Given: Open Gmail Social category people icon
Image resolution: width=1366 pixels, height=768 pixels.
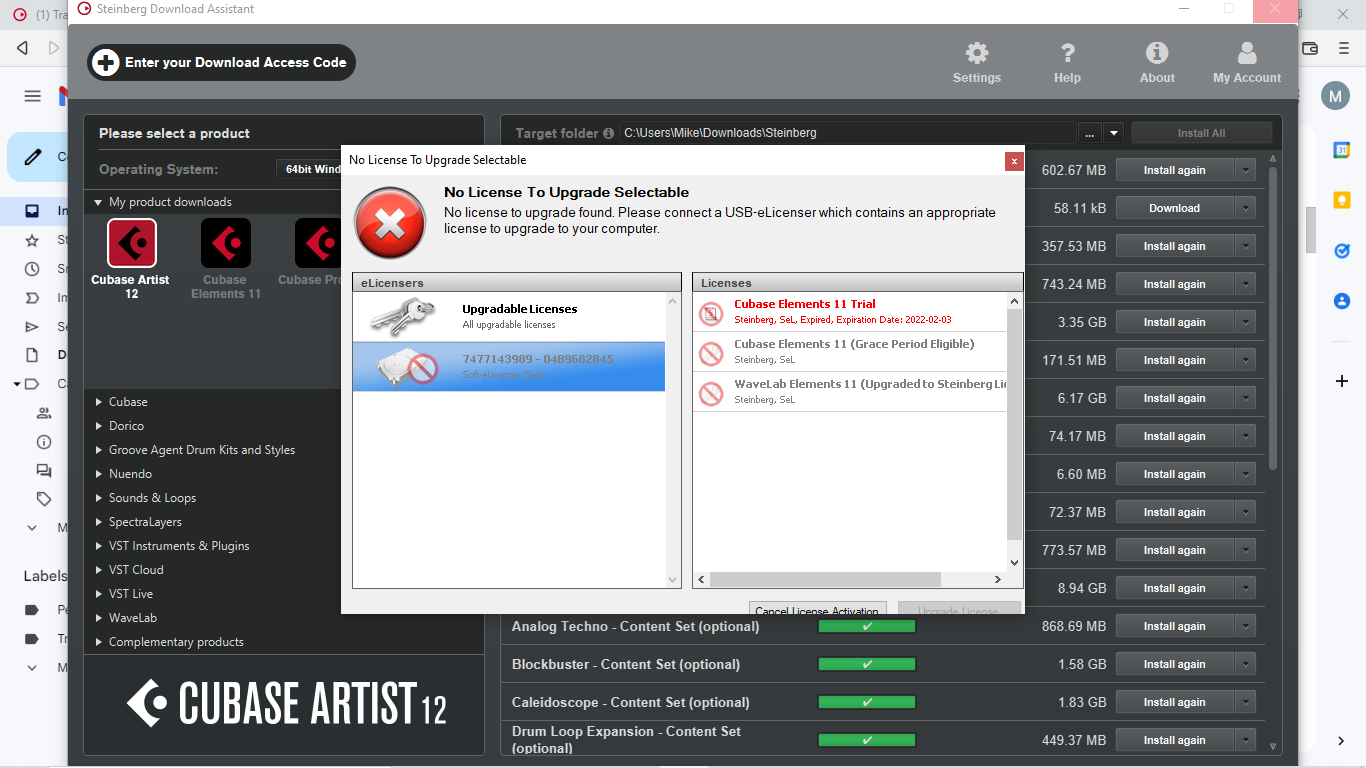Looking at the screenshot, I should 44,413.
